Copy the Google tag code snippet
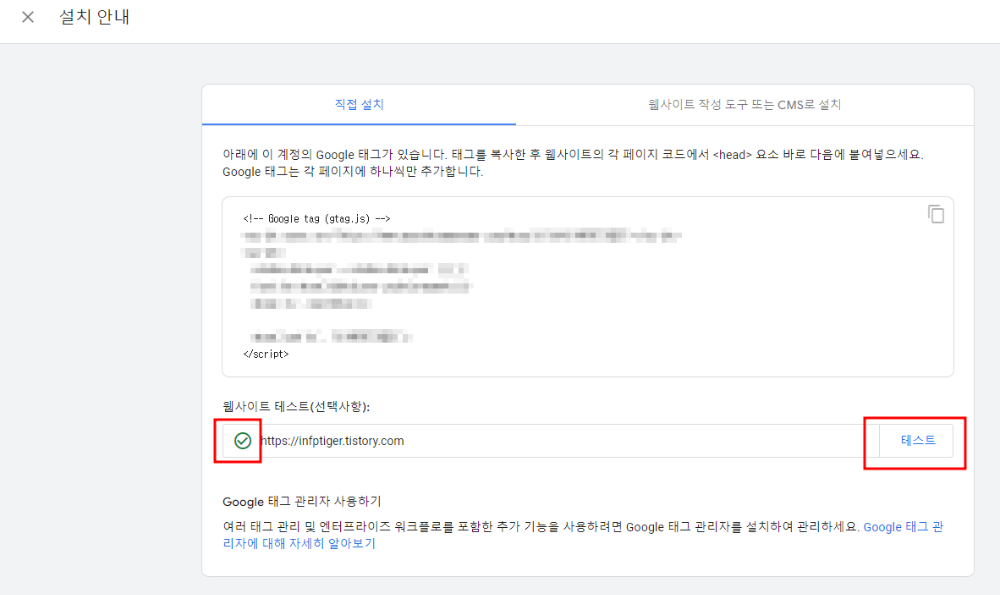 click(x=936, y=215)
